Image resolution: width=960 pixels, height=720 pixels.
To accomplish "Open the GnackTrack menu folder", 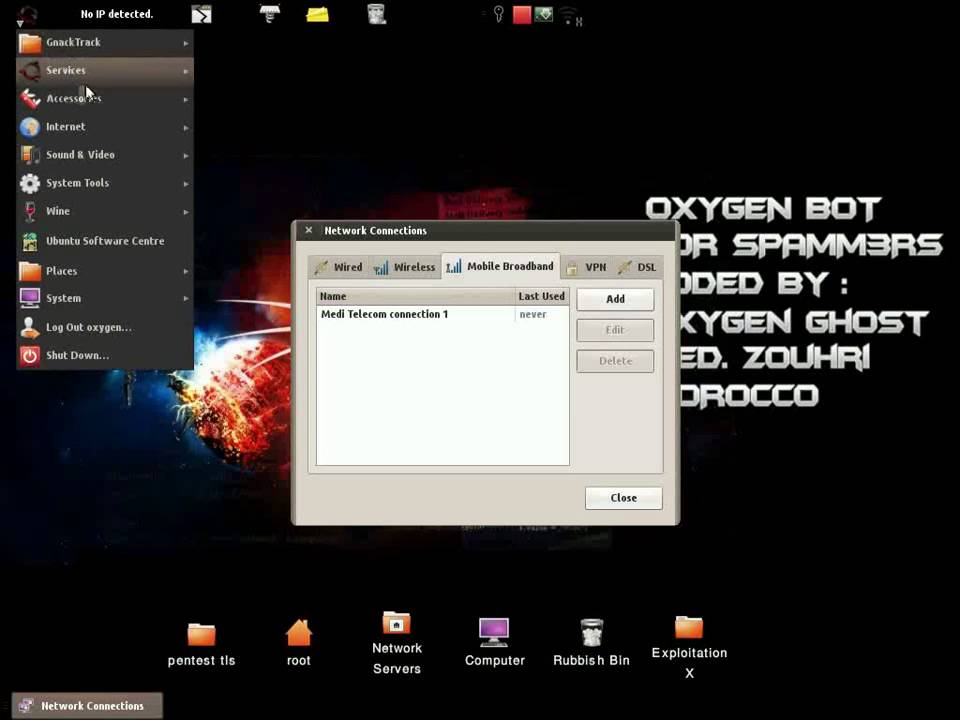I will [x=105, y=43].
